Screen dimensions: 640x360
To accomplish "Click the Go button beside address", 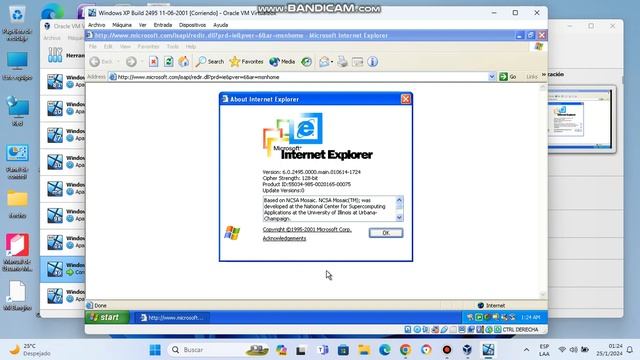I will [508, 77].
